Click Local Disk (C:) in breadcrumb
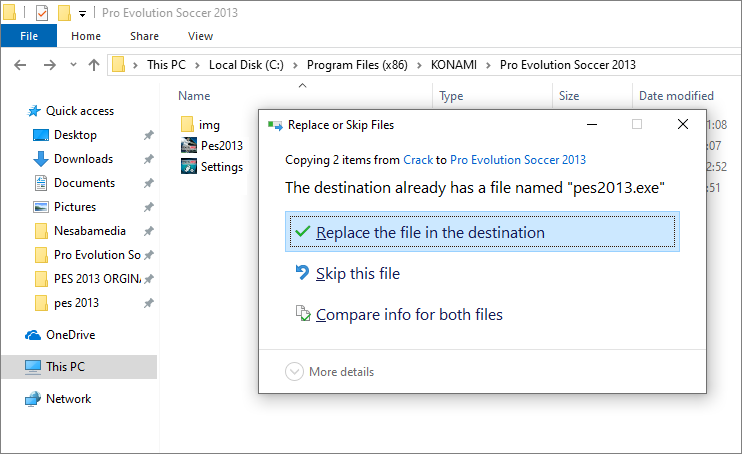Image resolution: width=742 pixels, height=454 pixels. click(x=246, y=65)
